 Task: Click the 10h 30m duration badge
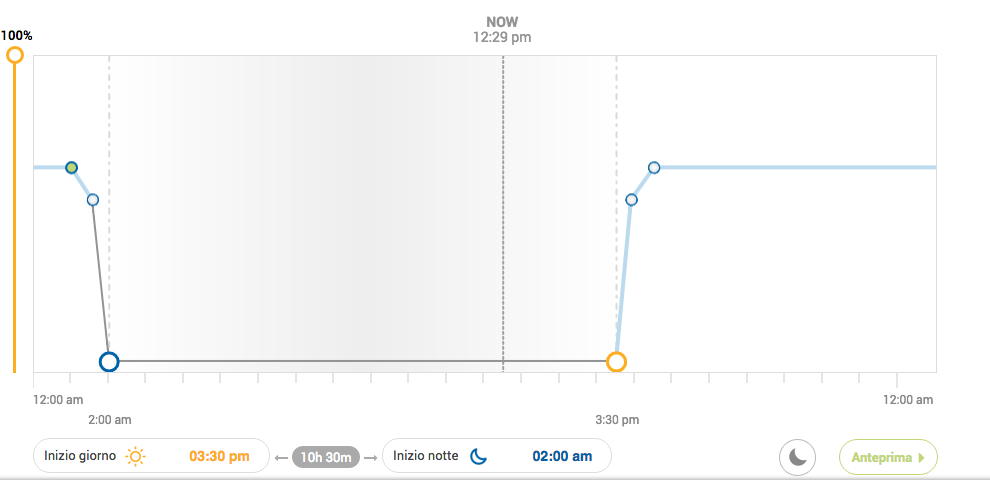coord(326,457)
